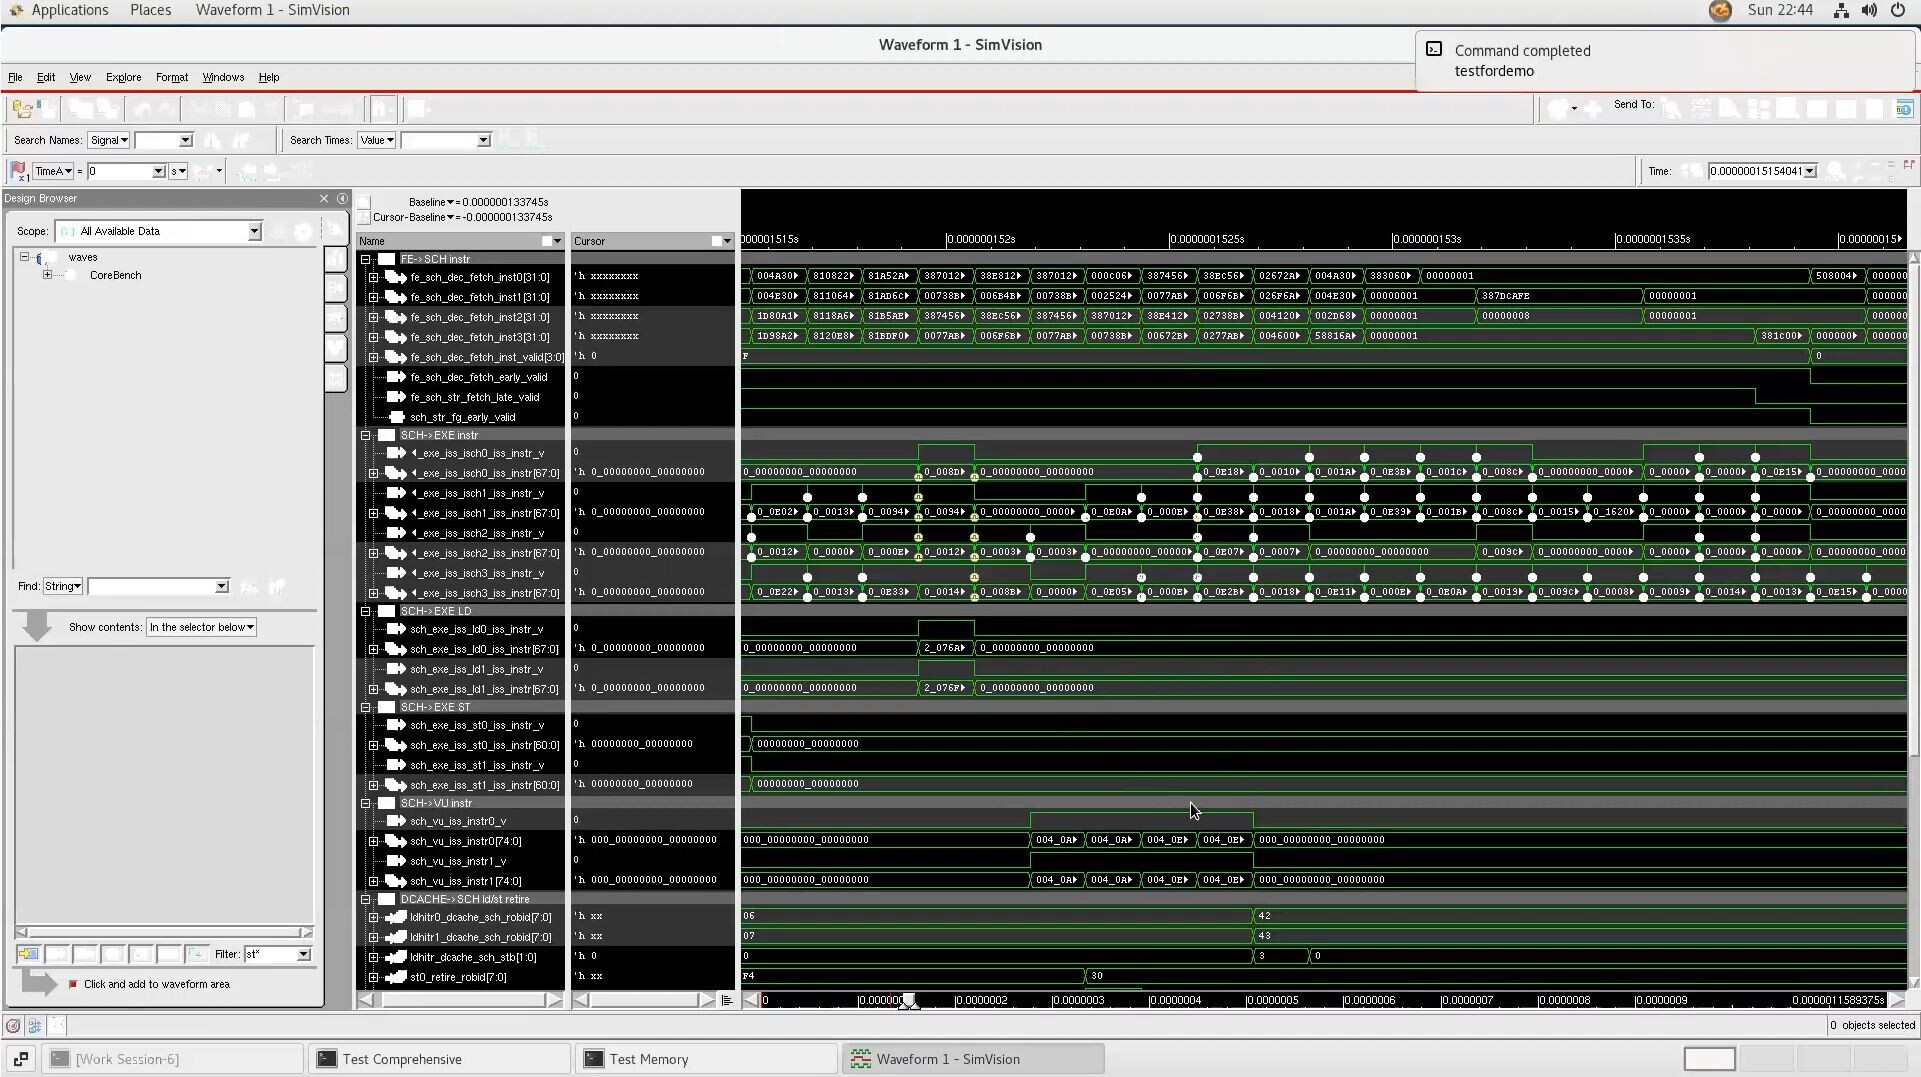This screenshot has height=1077, width=1921.
Task: Toggle red Click and add to waveform indicator
Action: tap(73, 984)
